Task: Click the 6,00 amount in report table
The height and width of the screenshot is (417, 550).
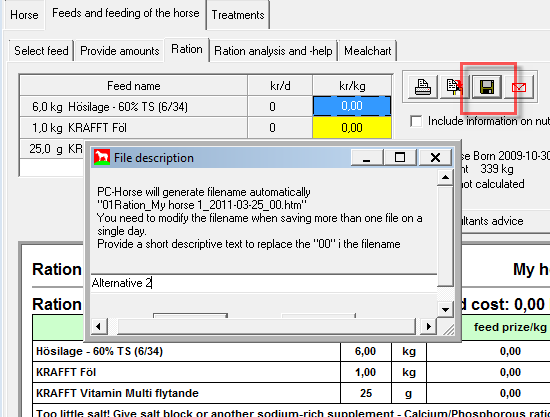Action: coord(365,351)
